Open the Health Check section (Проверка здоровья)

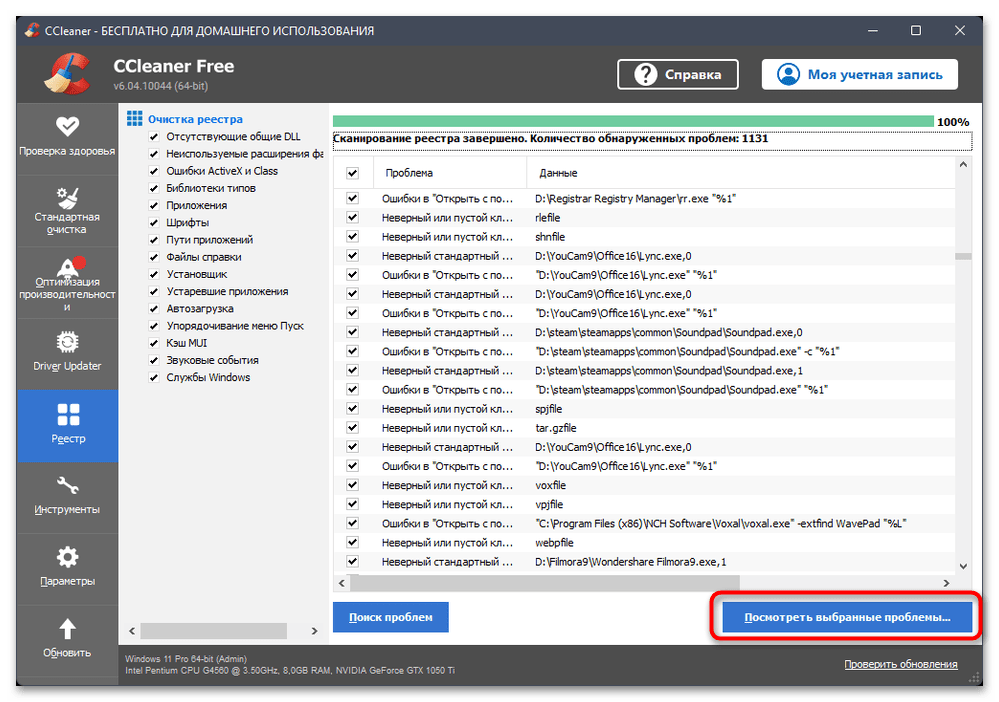(x=67, y=138)
